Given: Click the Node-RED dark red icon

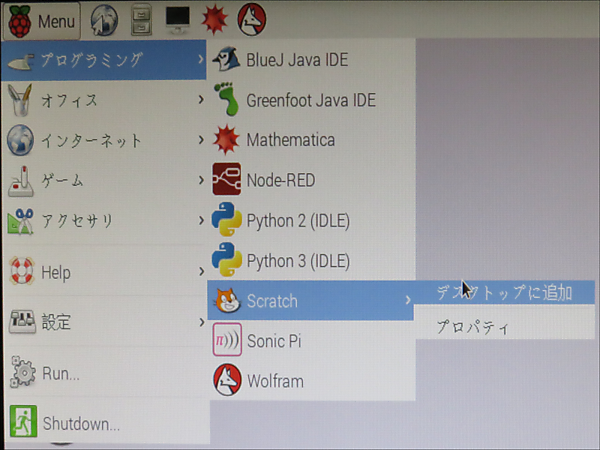Looking at the screenshot, I should 227,179.
